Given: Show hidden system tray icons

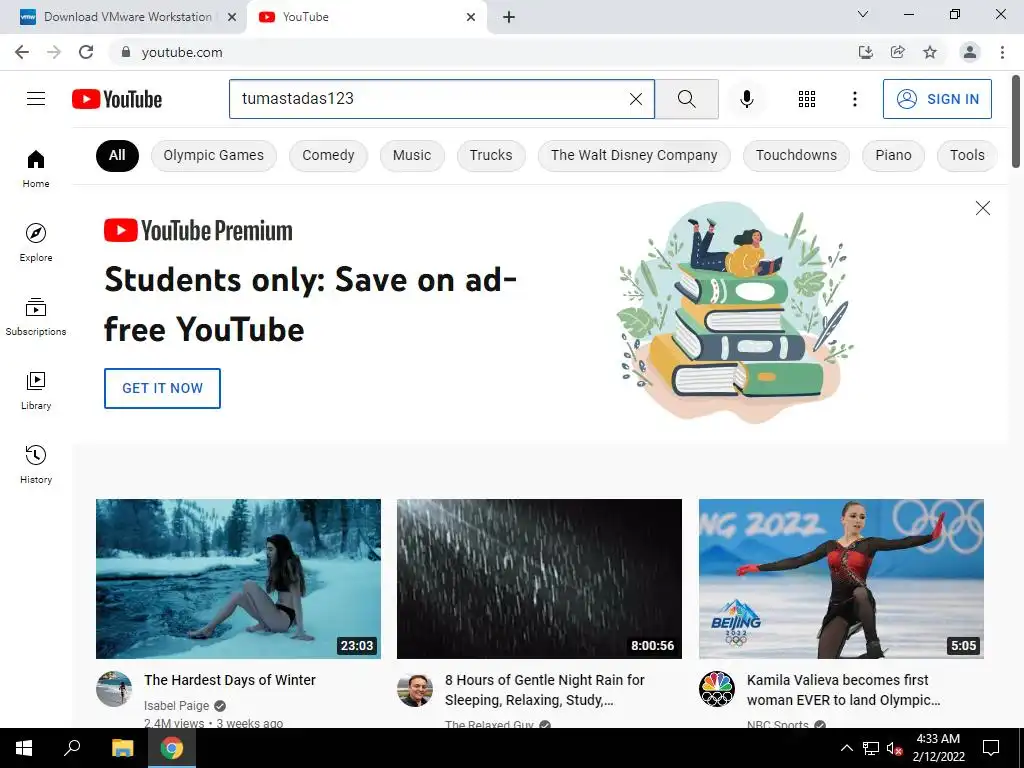Looking at the screenshot, I should pyautogui.click(x=846, y=748).
